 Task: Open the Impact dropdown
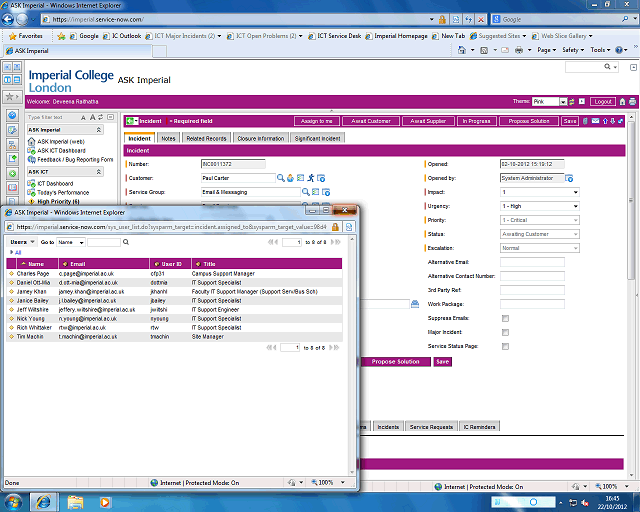tap(538, 191)
